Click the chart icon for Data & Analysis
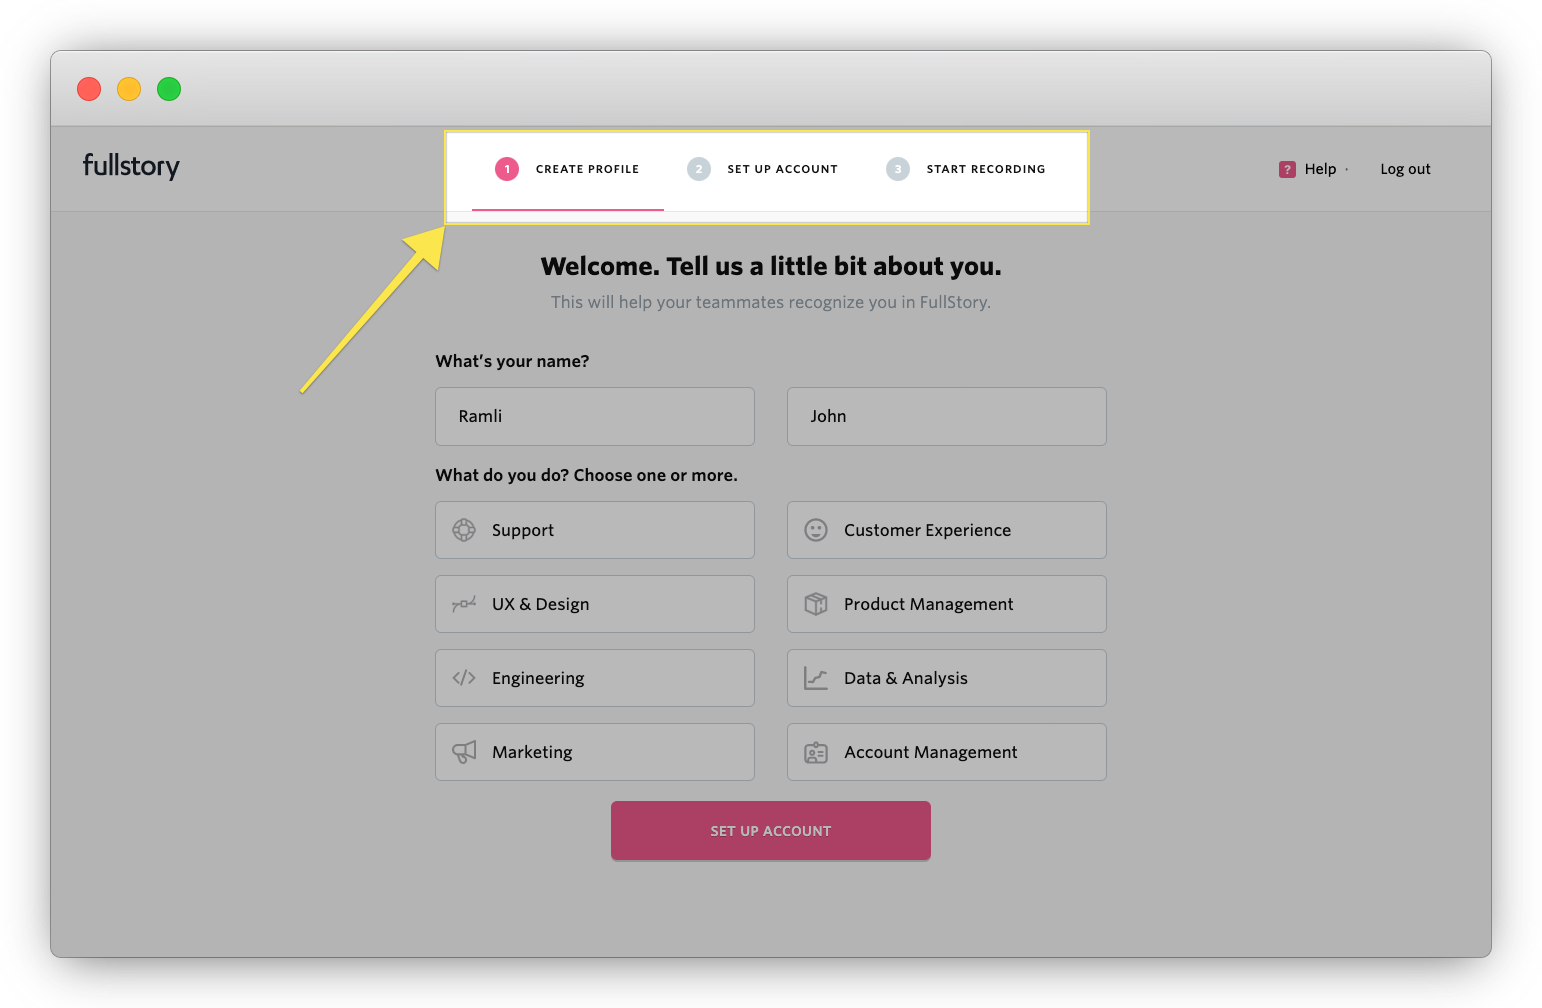 (x=816, y=678)
